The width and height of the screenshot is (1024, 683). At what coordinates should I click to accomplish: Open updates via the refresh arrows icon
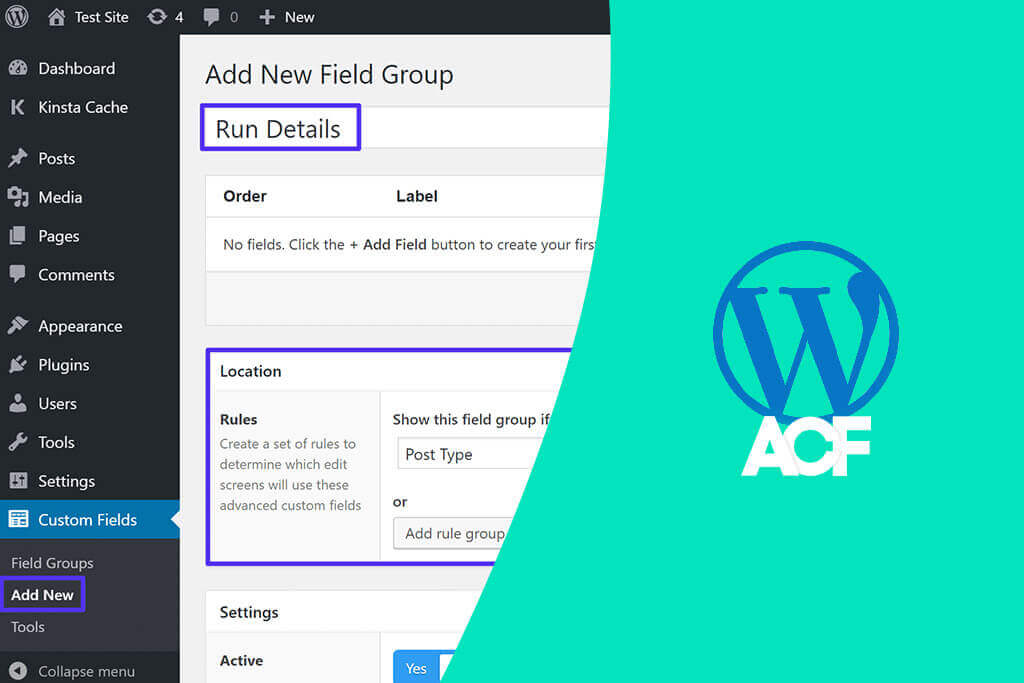click(x=156, y=16)
